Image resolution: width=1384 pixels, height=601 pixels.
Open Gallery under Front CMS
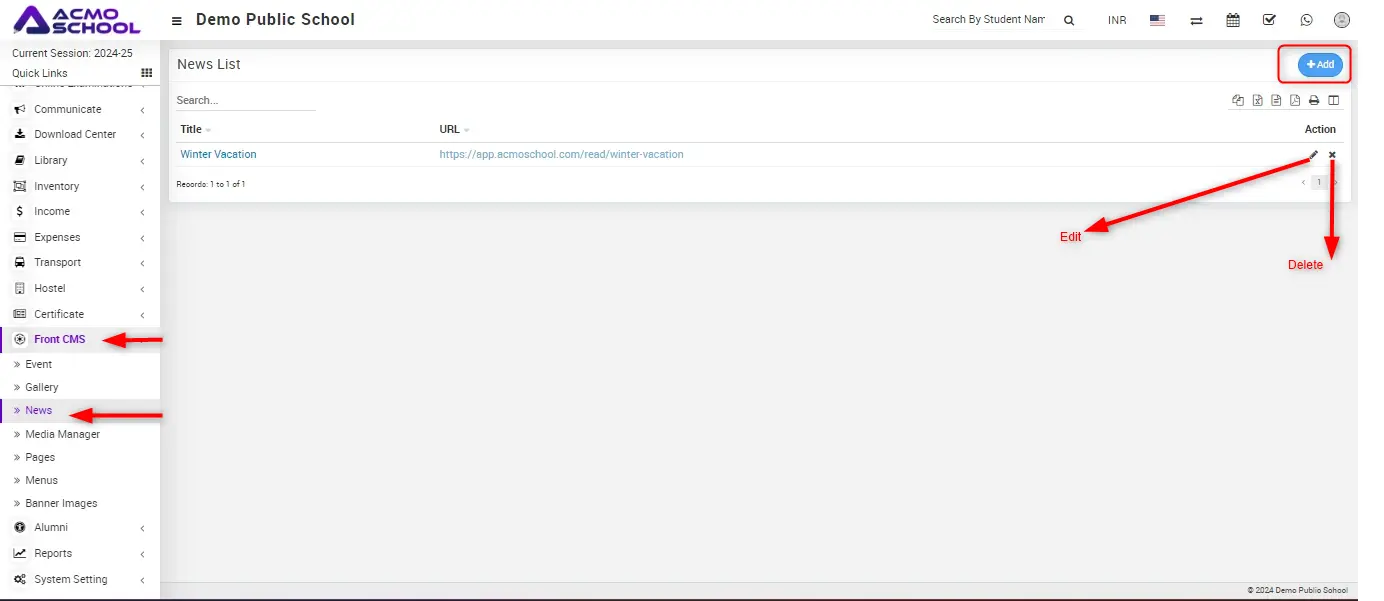click(42, 387)
